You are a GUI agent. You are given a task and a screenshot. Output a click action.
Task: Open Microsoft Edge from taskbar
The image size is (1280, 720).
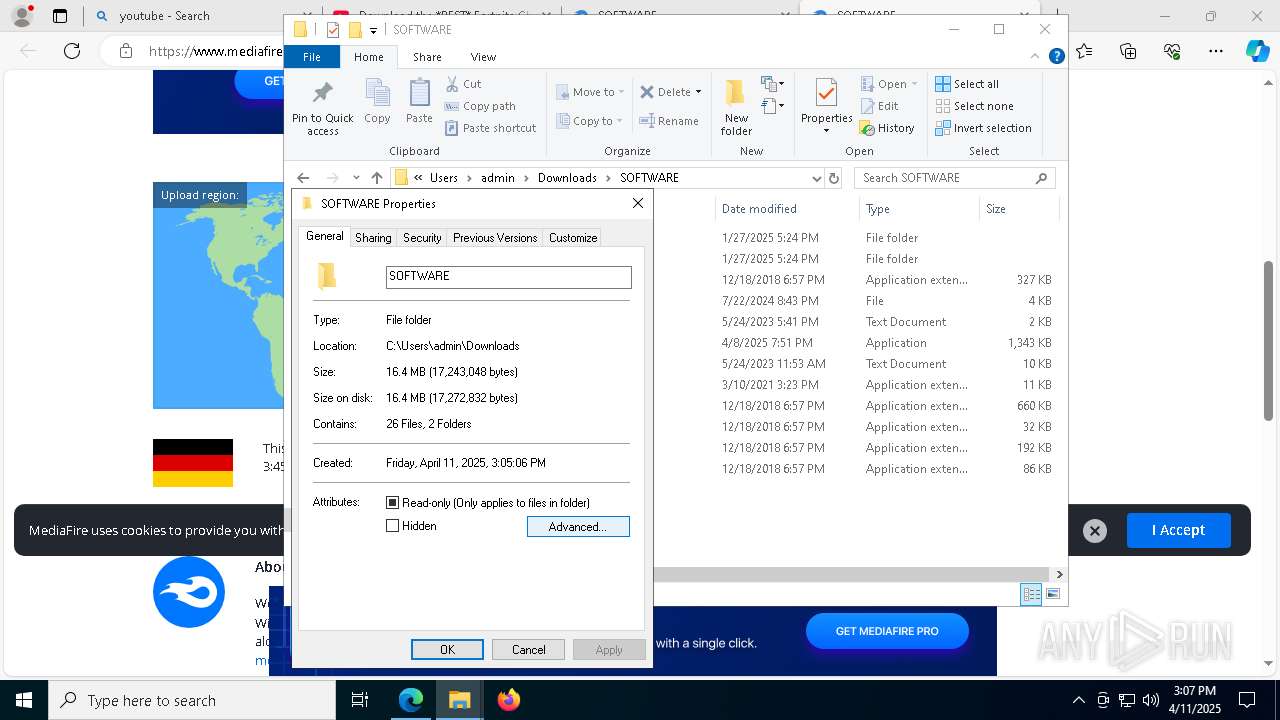(x=411, y=700)
